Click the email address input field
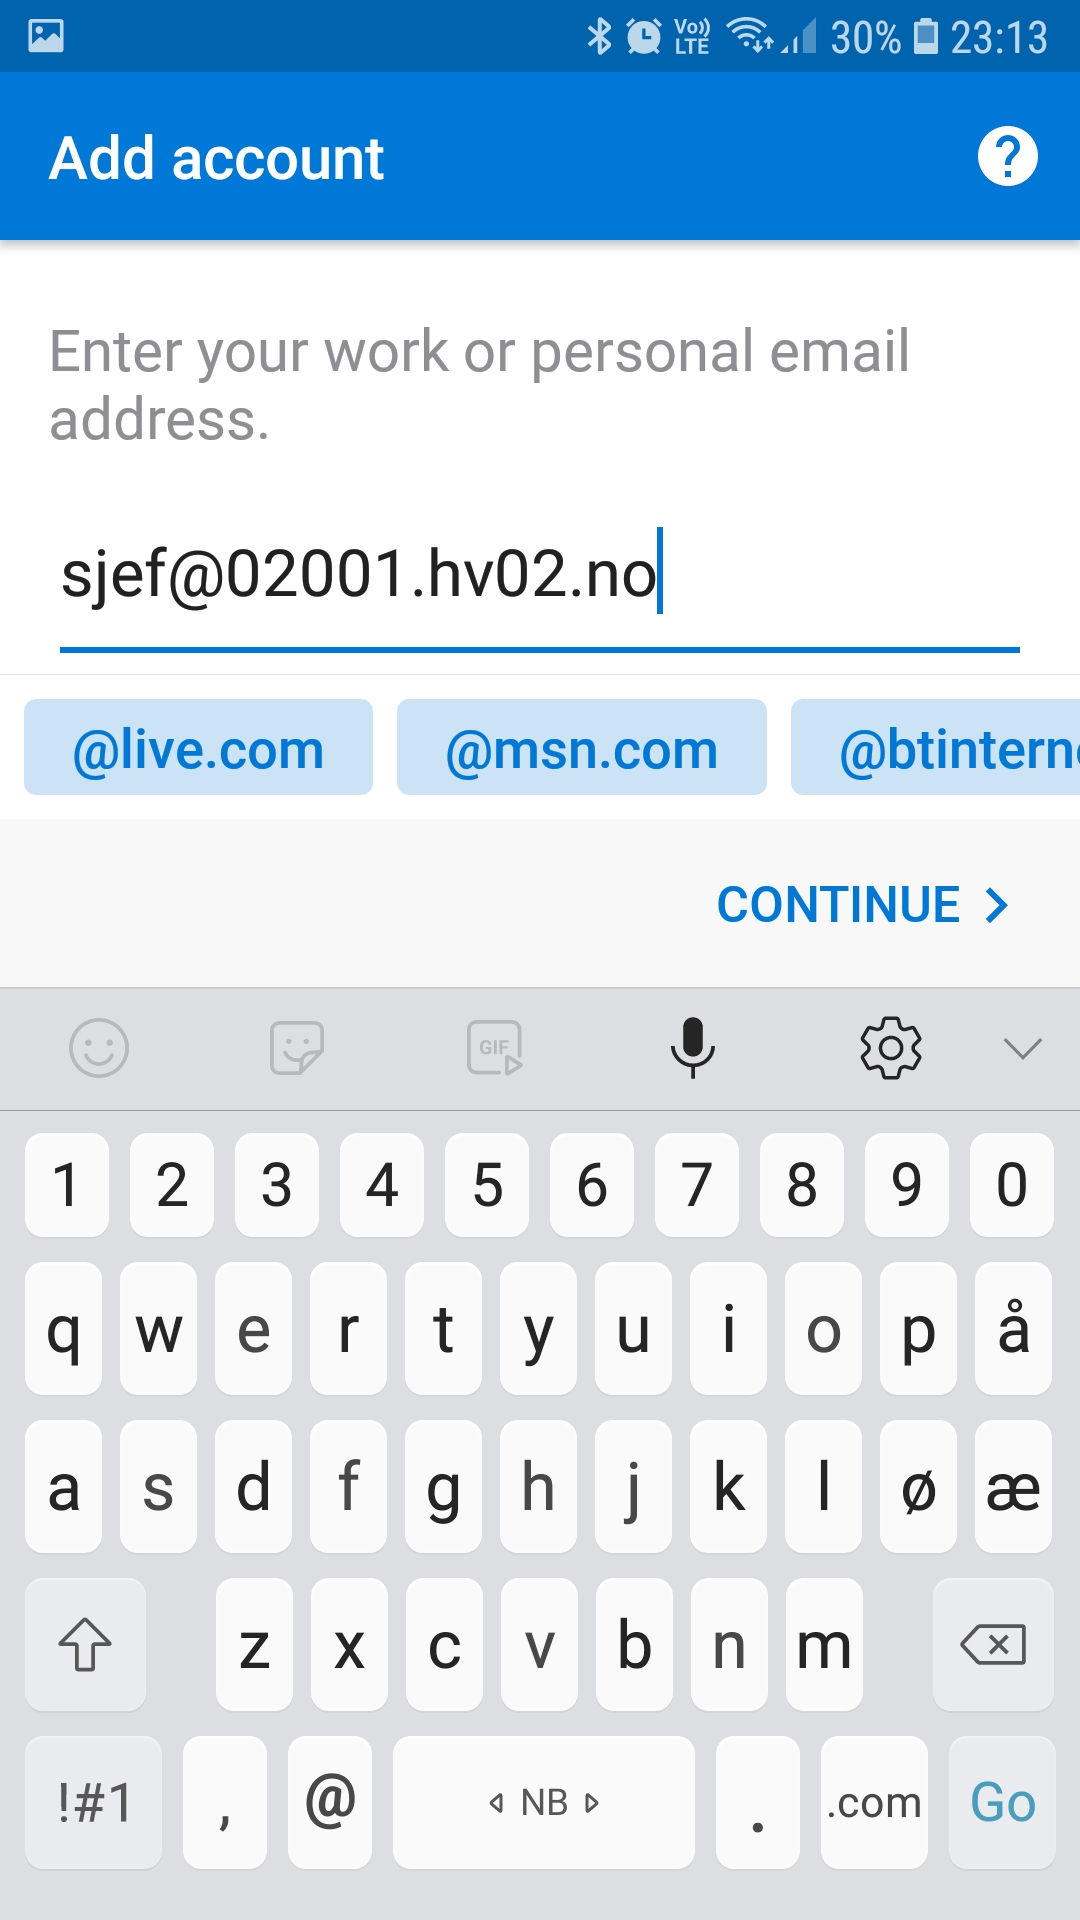 pos(540,577)
